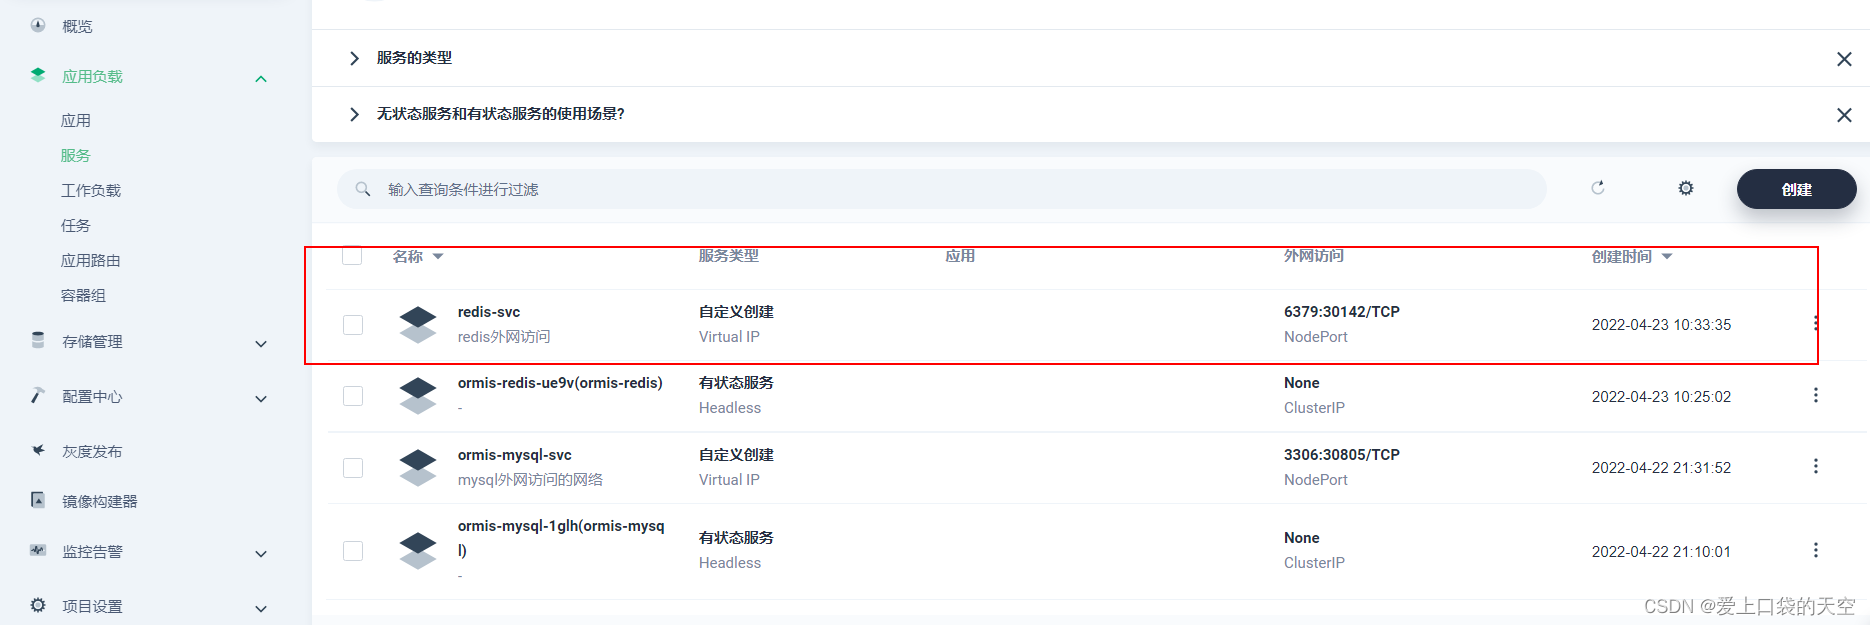Click the 镜像构建器 sidebar icon
Image resolution: width=1870 pixels, height=625 pixels.
38,500
